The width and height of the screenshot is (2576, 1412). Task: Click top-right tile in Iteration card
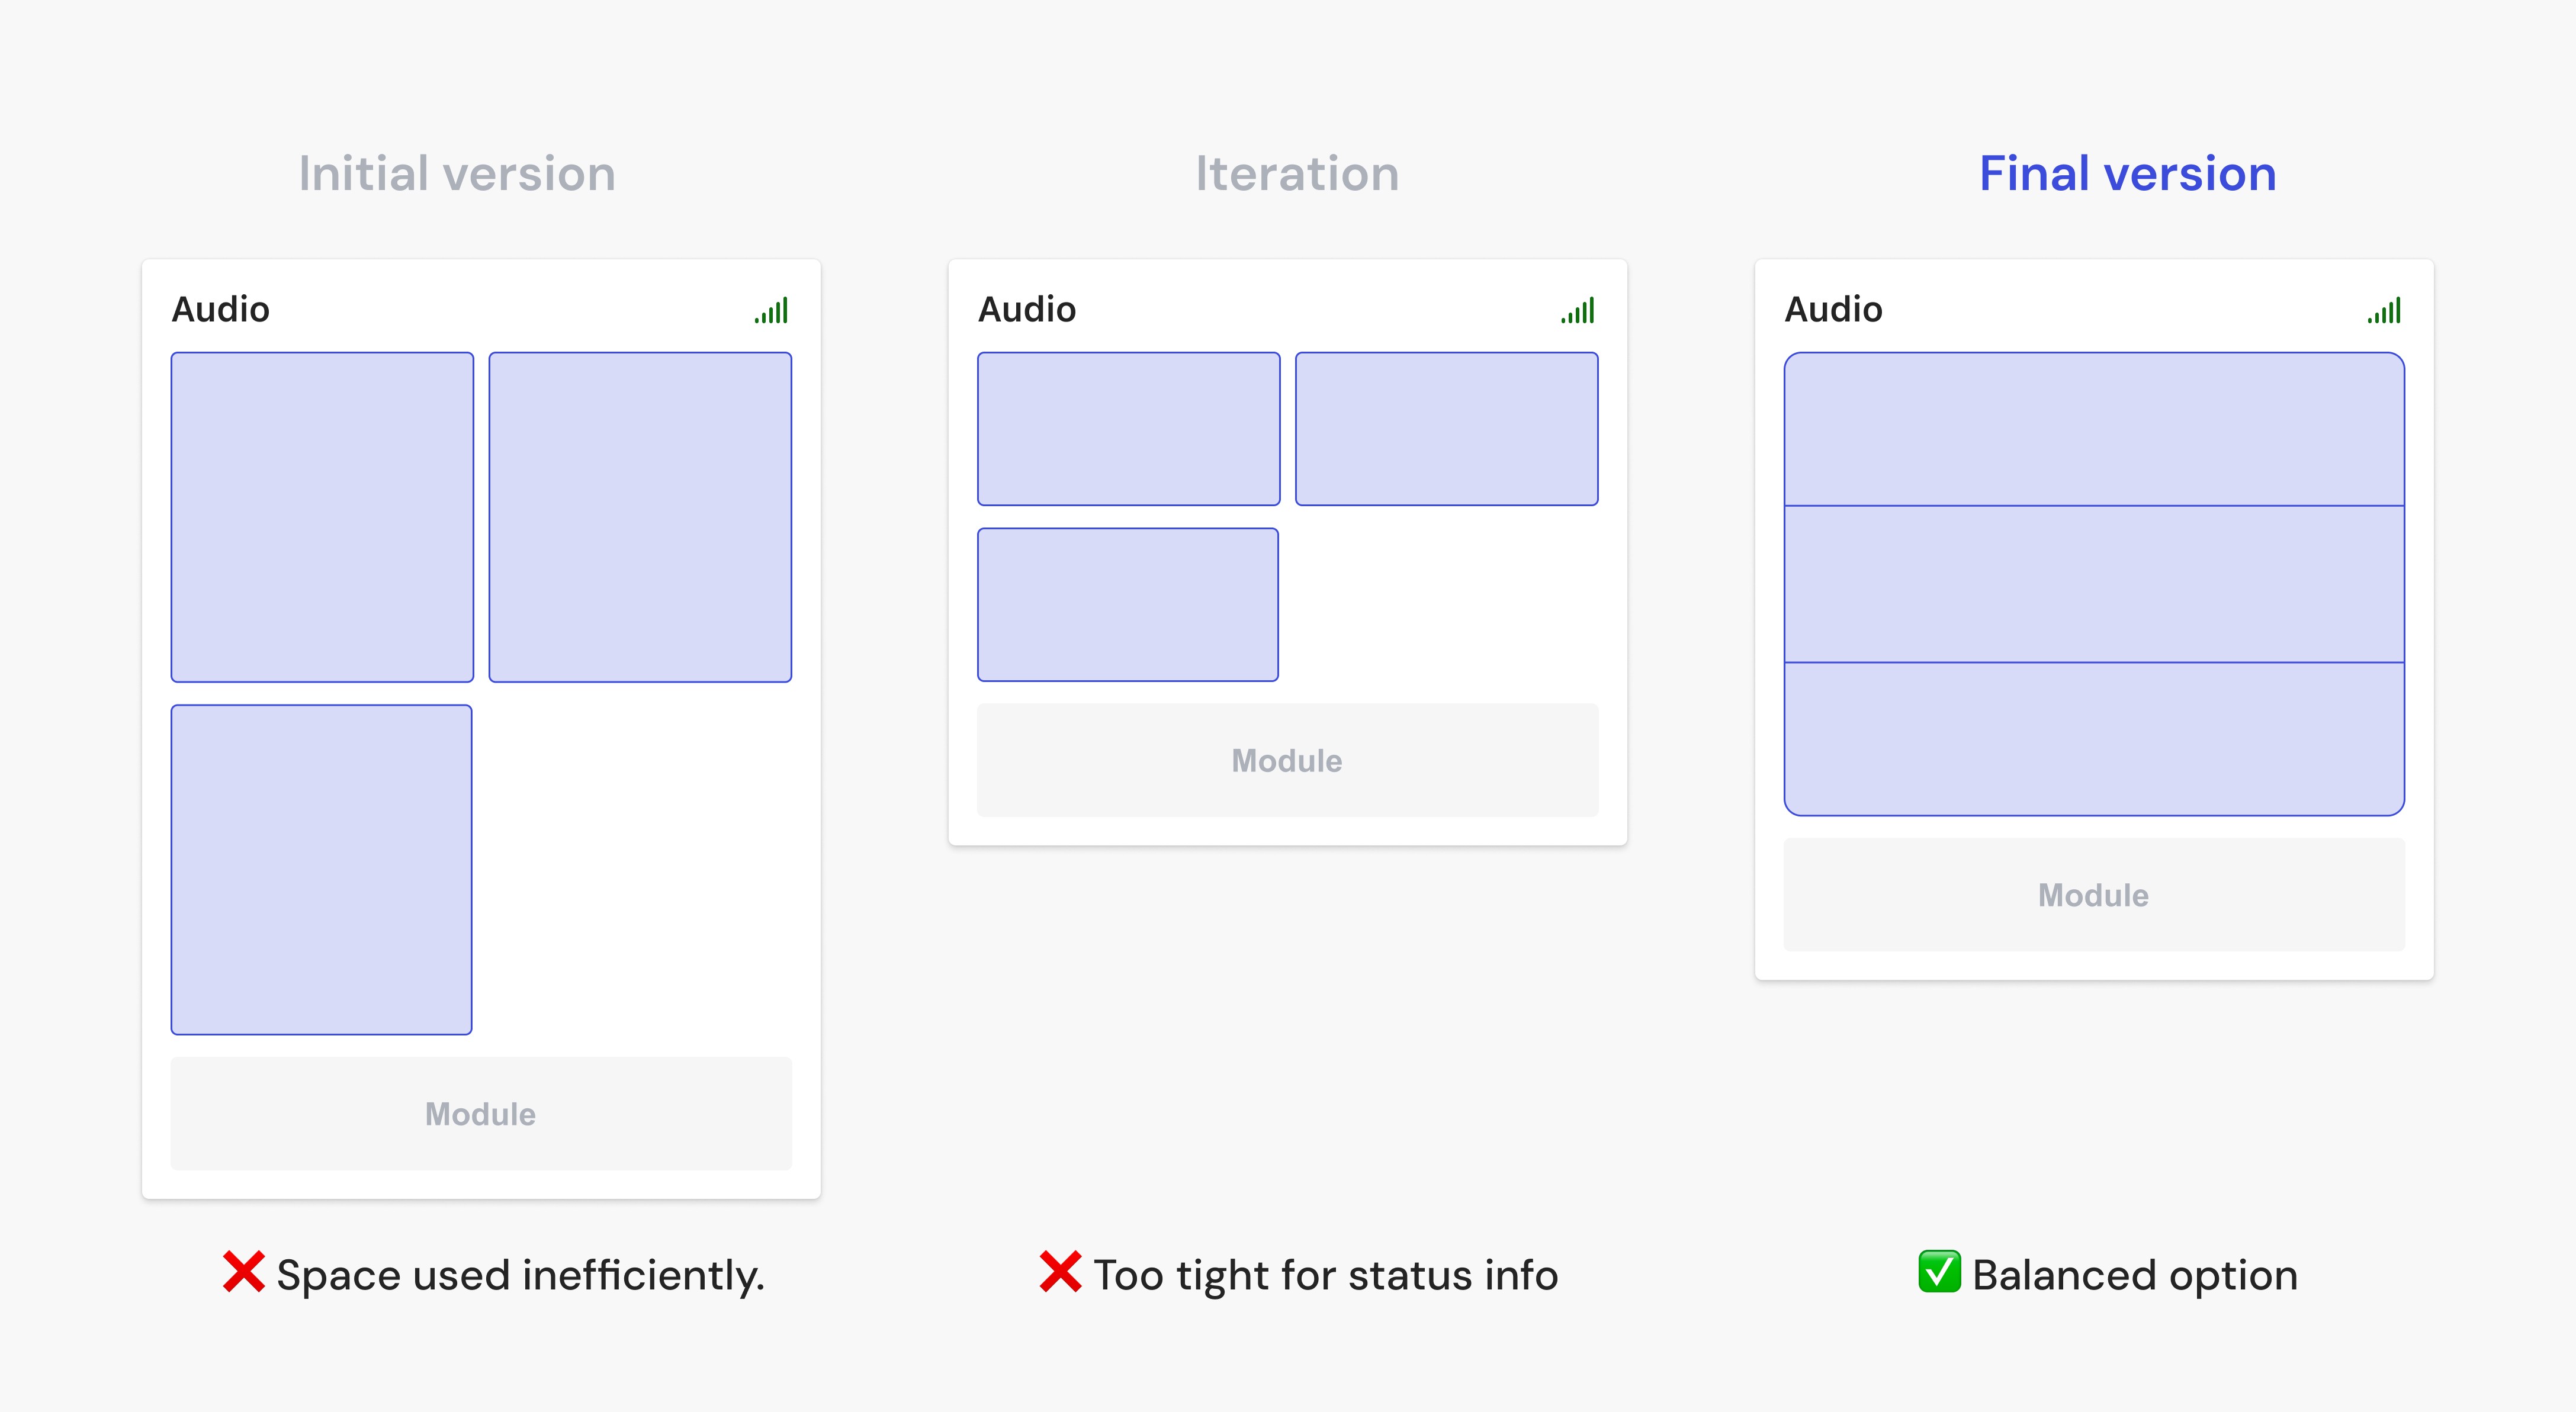click(1446, 428)
